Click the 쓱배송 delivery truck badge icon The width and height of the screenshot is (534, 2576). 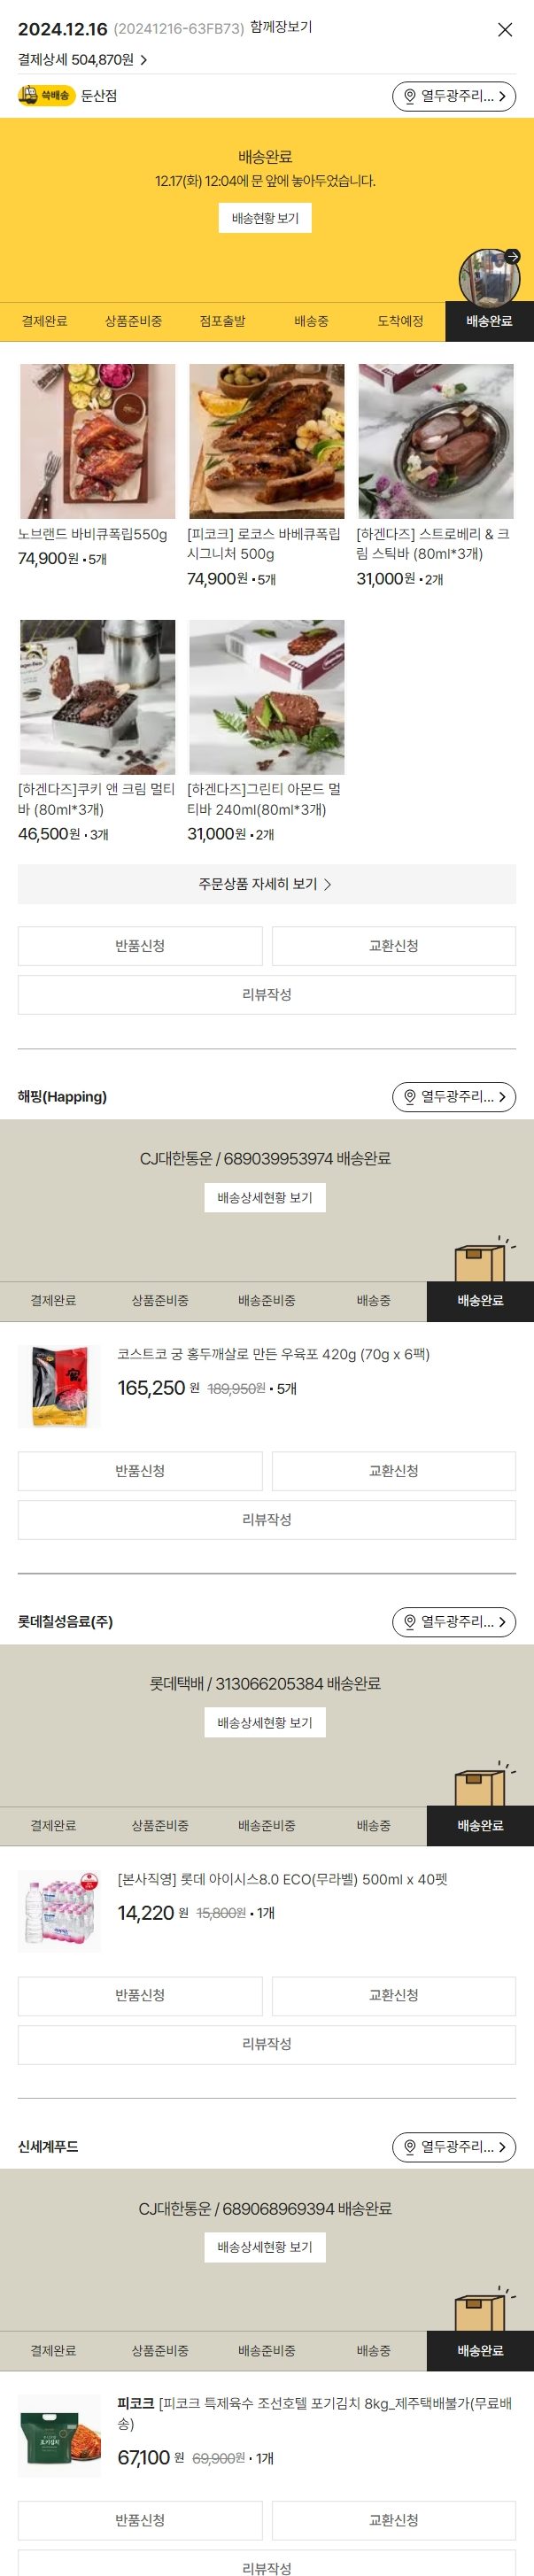pos(46,96)
